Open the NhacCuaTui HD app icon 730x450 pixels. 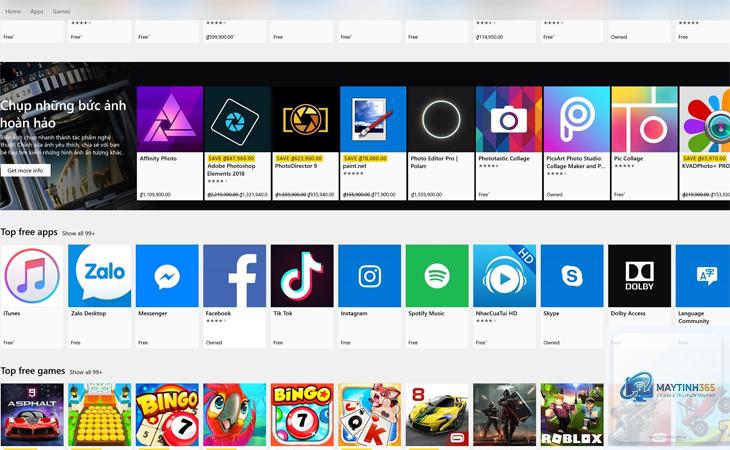[505, 276]
